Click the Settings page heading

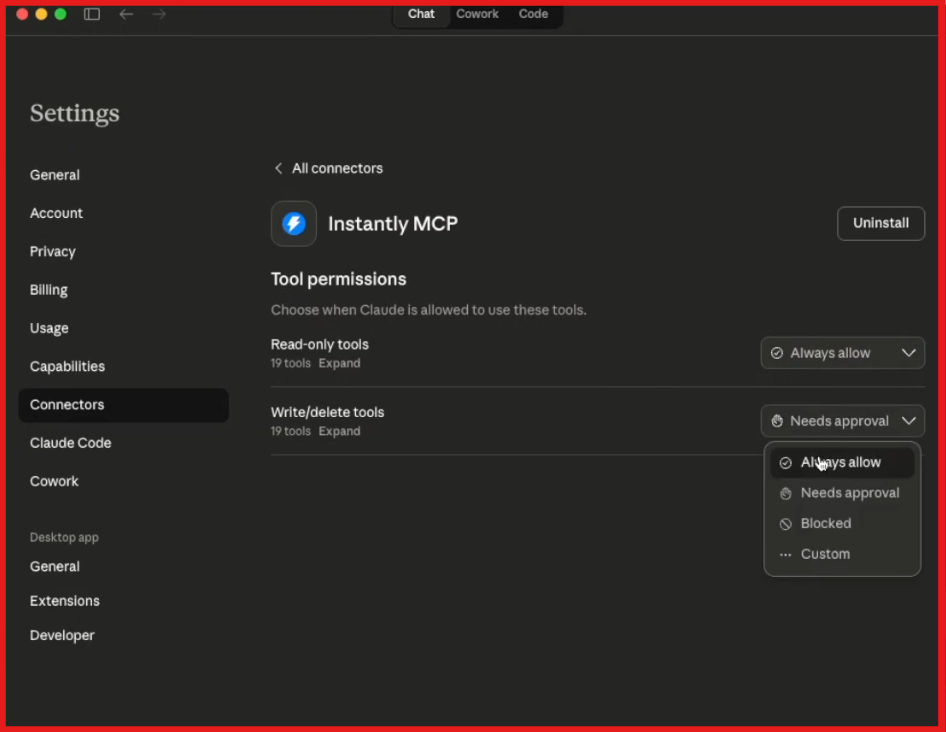pyautogui.click(x=75, y=113)
